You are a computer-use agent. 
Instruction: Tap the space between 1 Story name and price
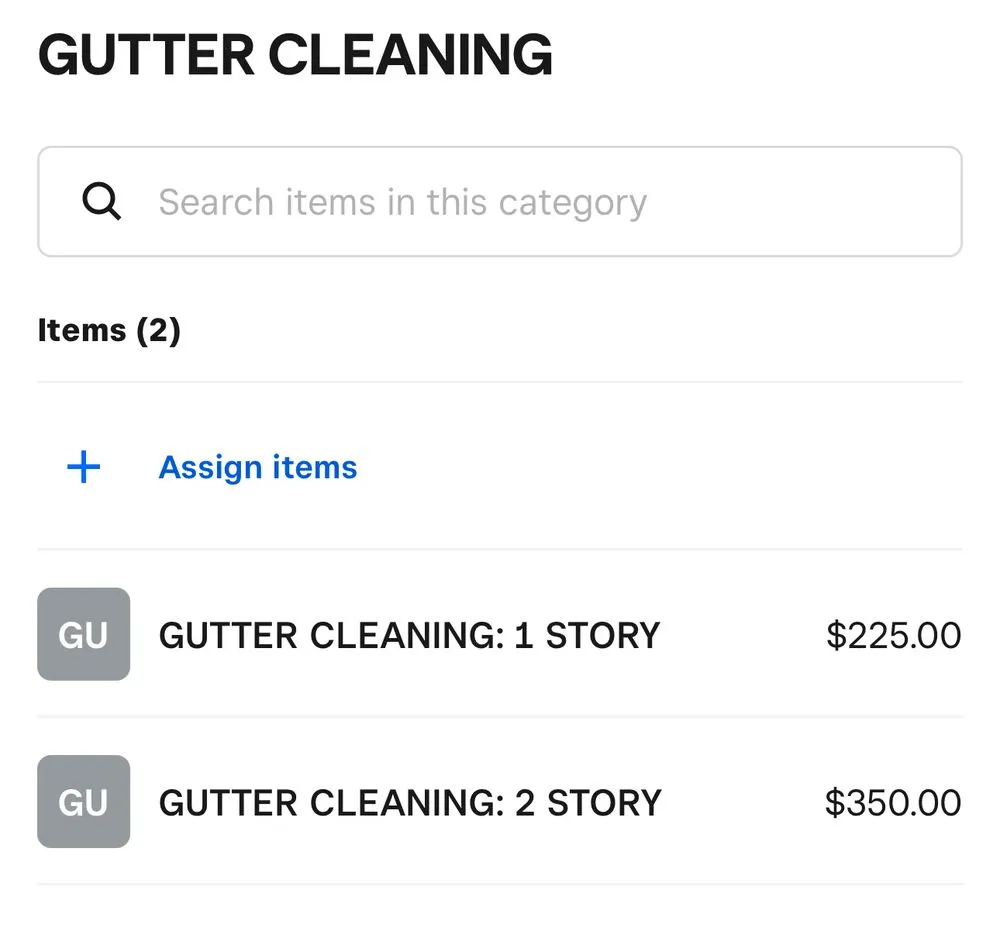click(x=740, y=635)
